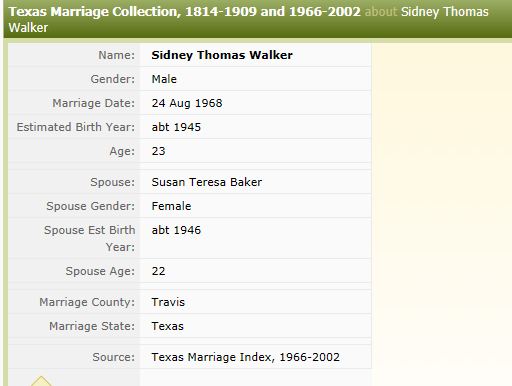Click the spouse birth year abt 1946
This screenshot has width=512, height=386.
pos(176,230)
